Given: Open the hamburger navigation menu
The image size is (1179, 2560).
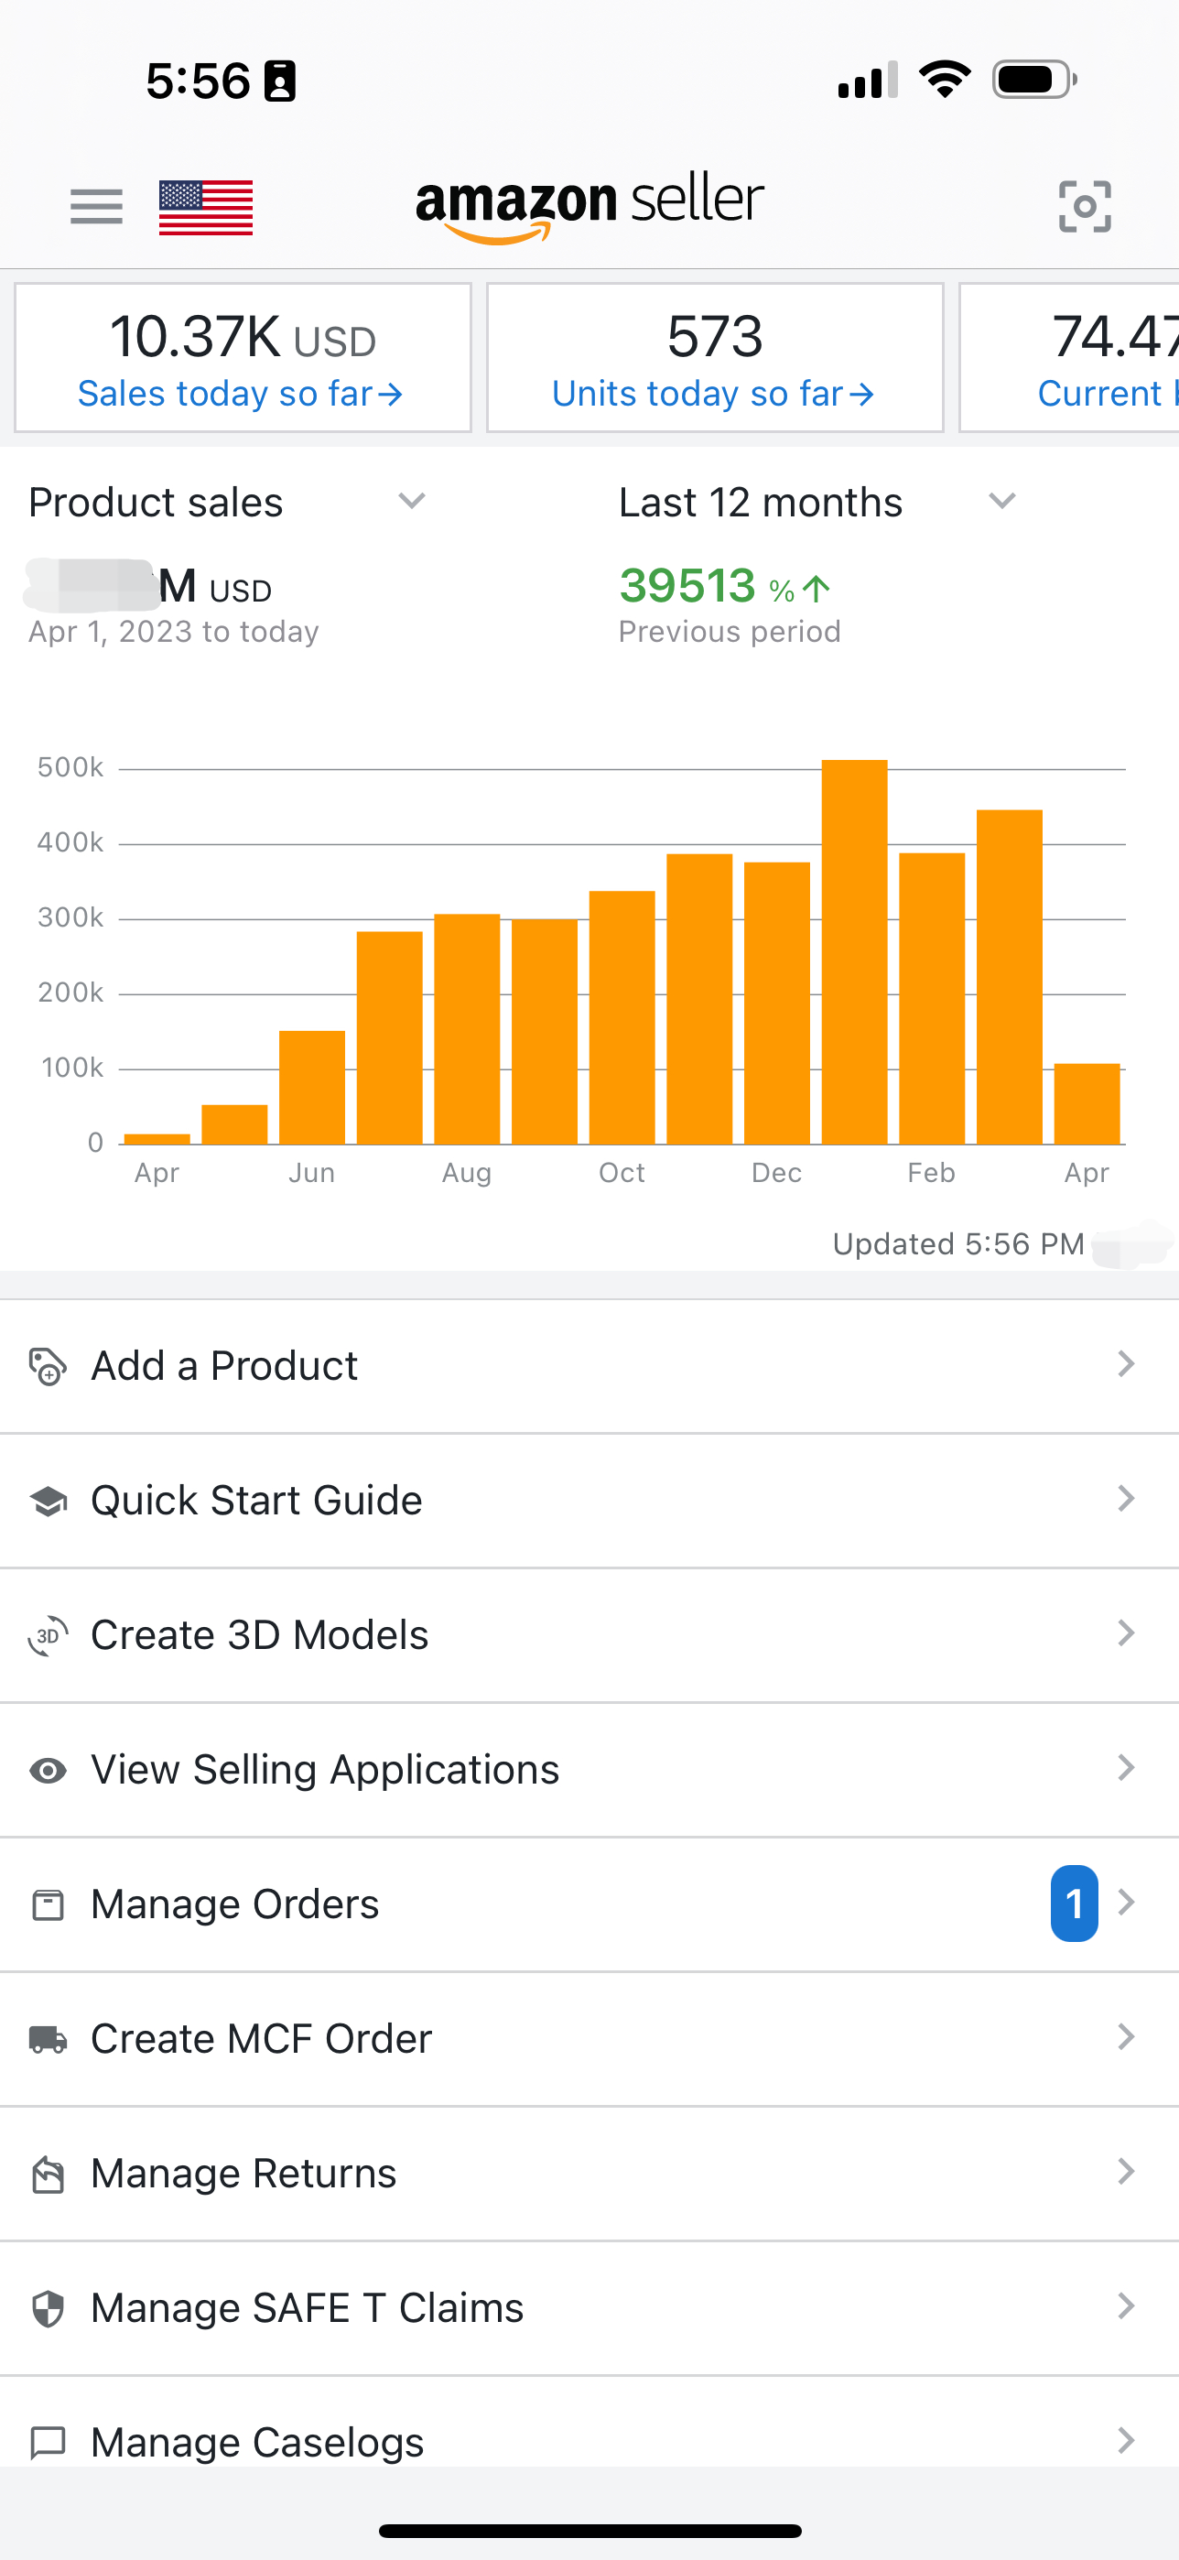Looking at the screenshot, I should pyautogui.click(x=96, y=207).
